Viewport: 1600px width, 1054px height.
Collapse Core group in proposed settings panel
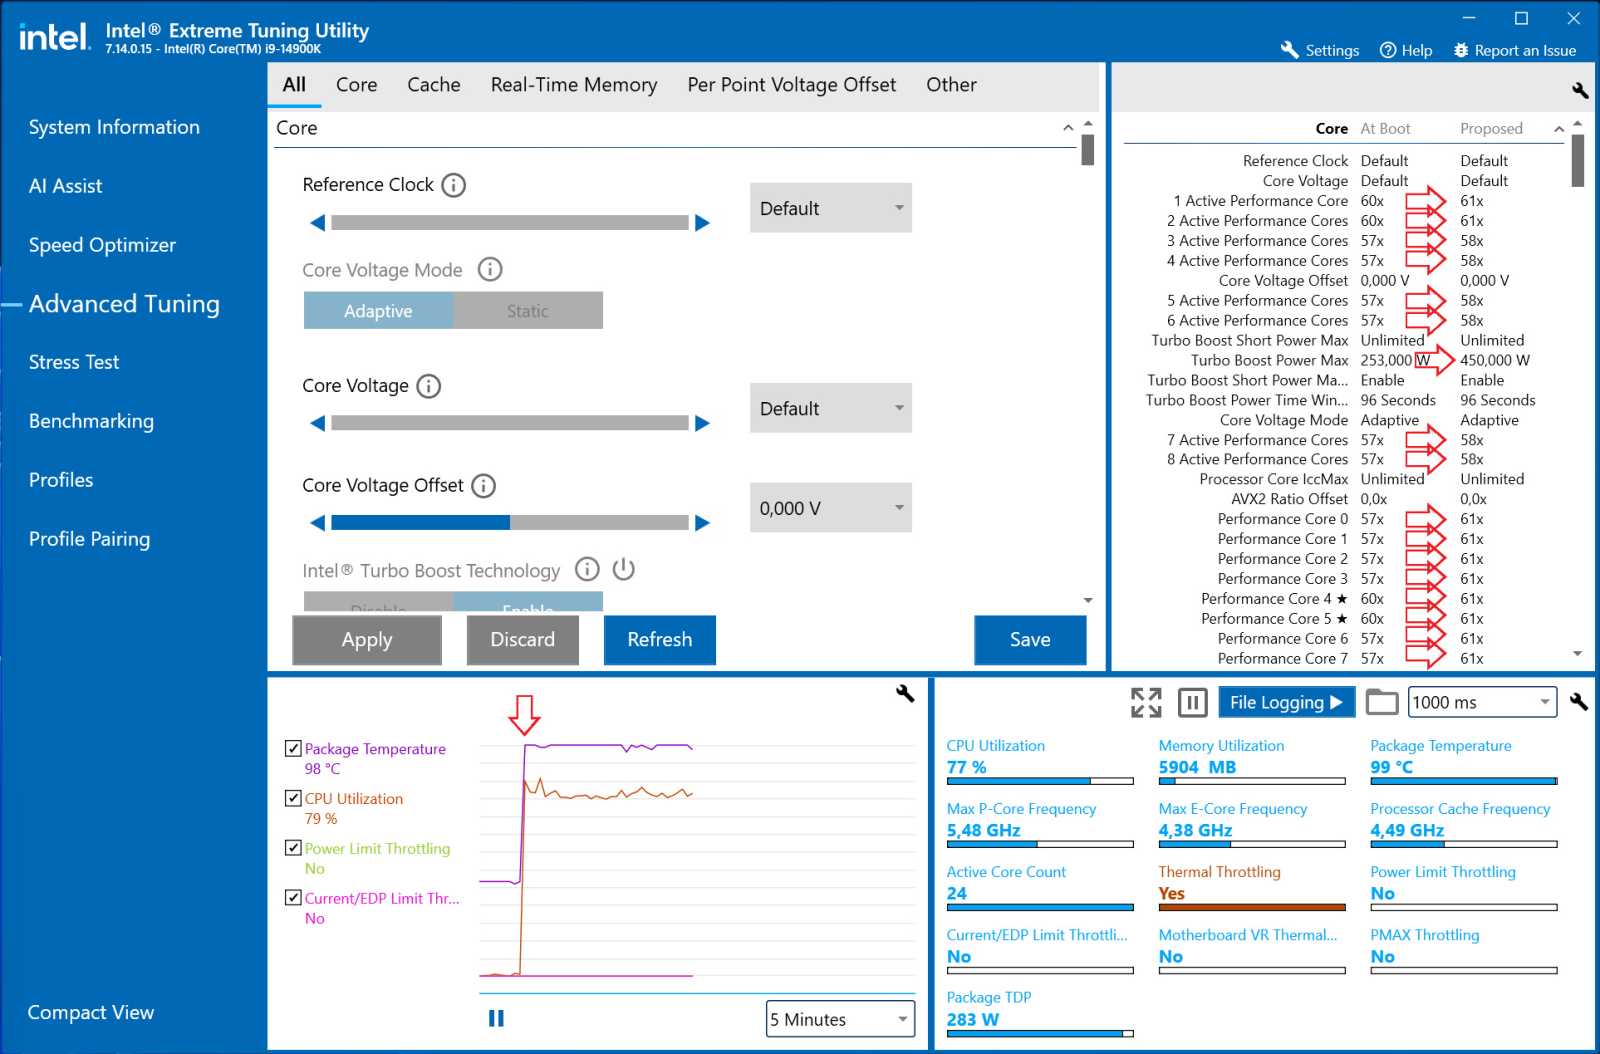click(x=1558, y=129)
